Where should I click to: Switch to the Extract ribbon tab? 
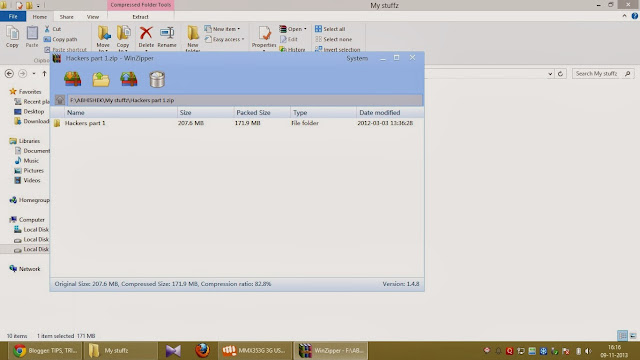pyautogui.click(x=140, y=17)
